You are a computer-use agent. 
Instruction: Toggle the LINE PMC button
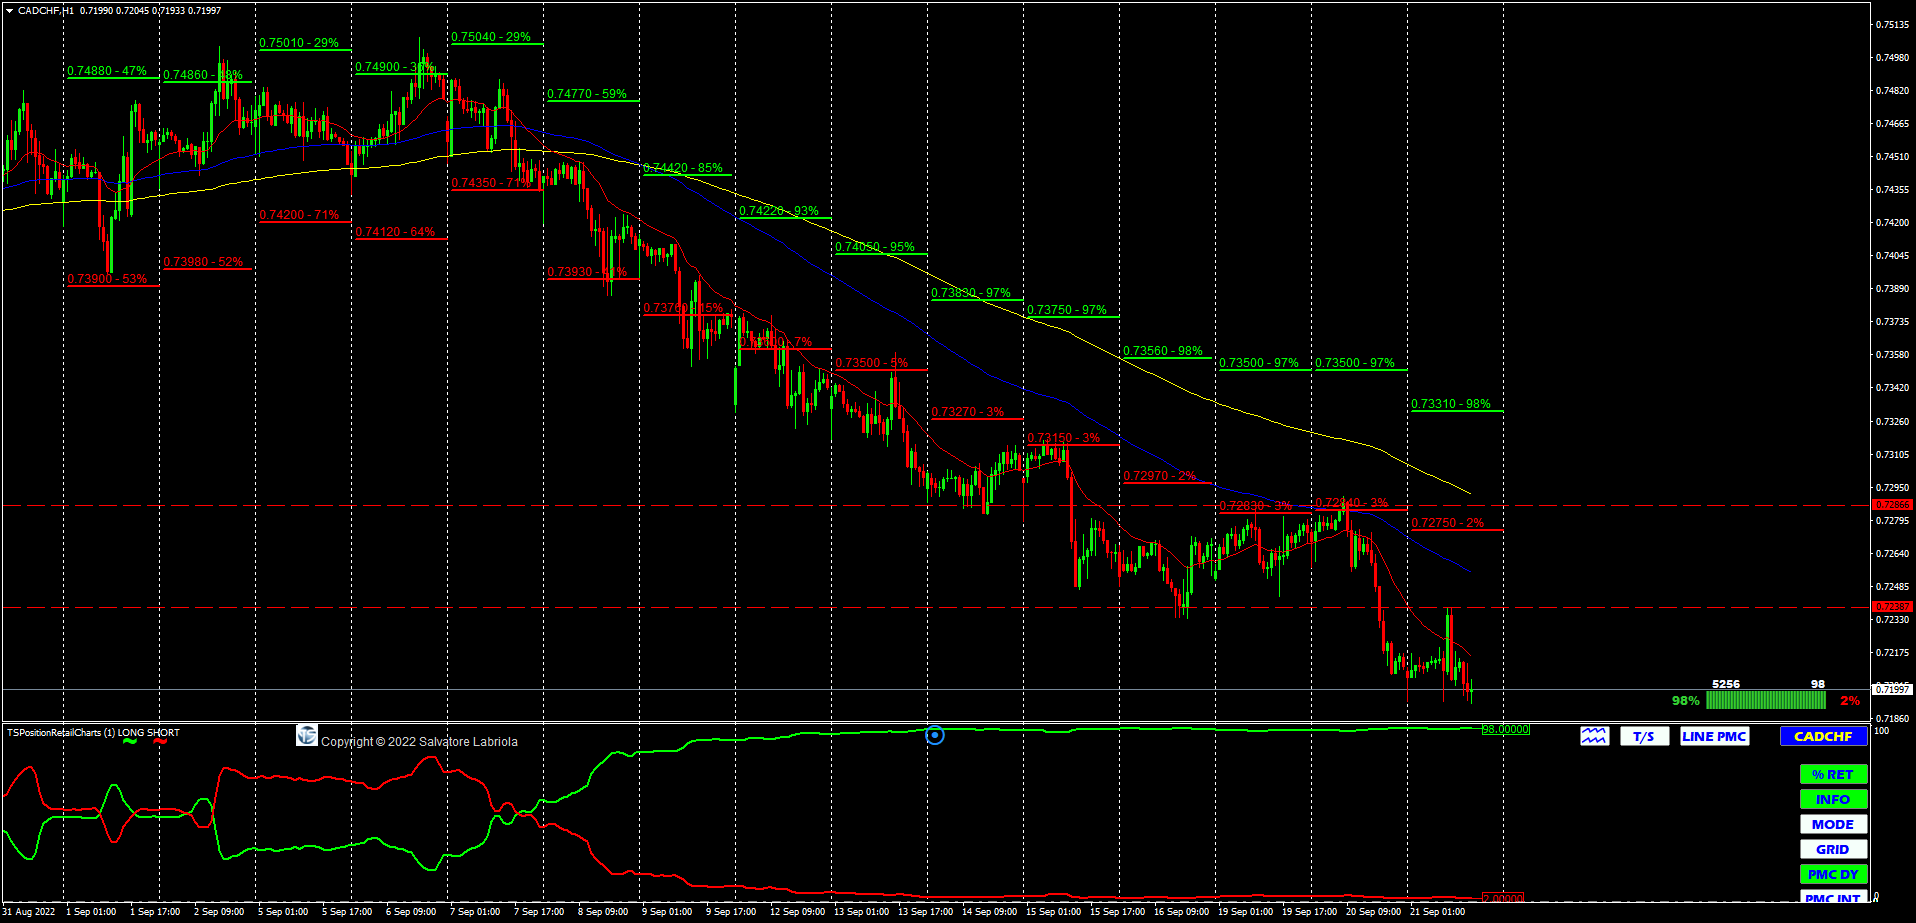tap(1714, 736)
